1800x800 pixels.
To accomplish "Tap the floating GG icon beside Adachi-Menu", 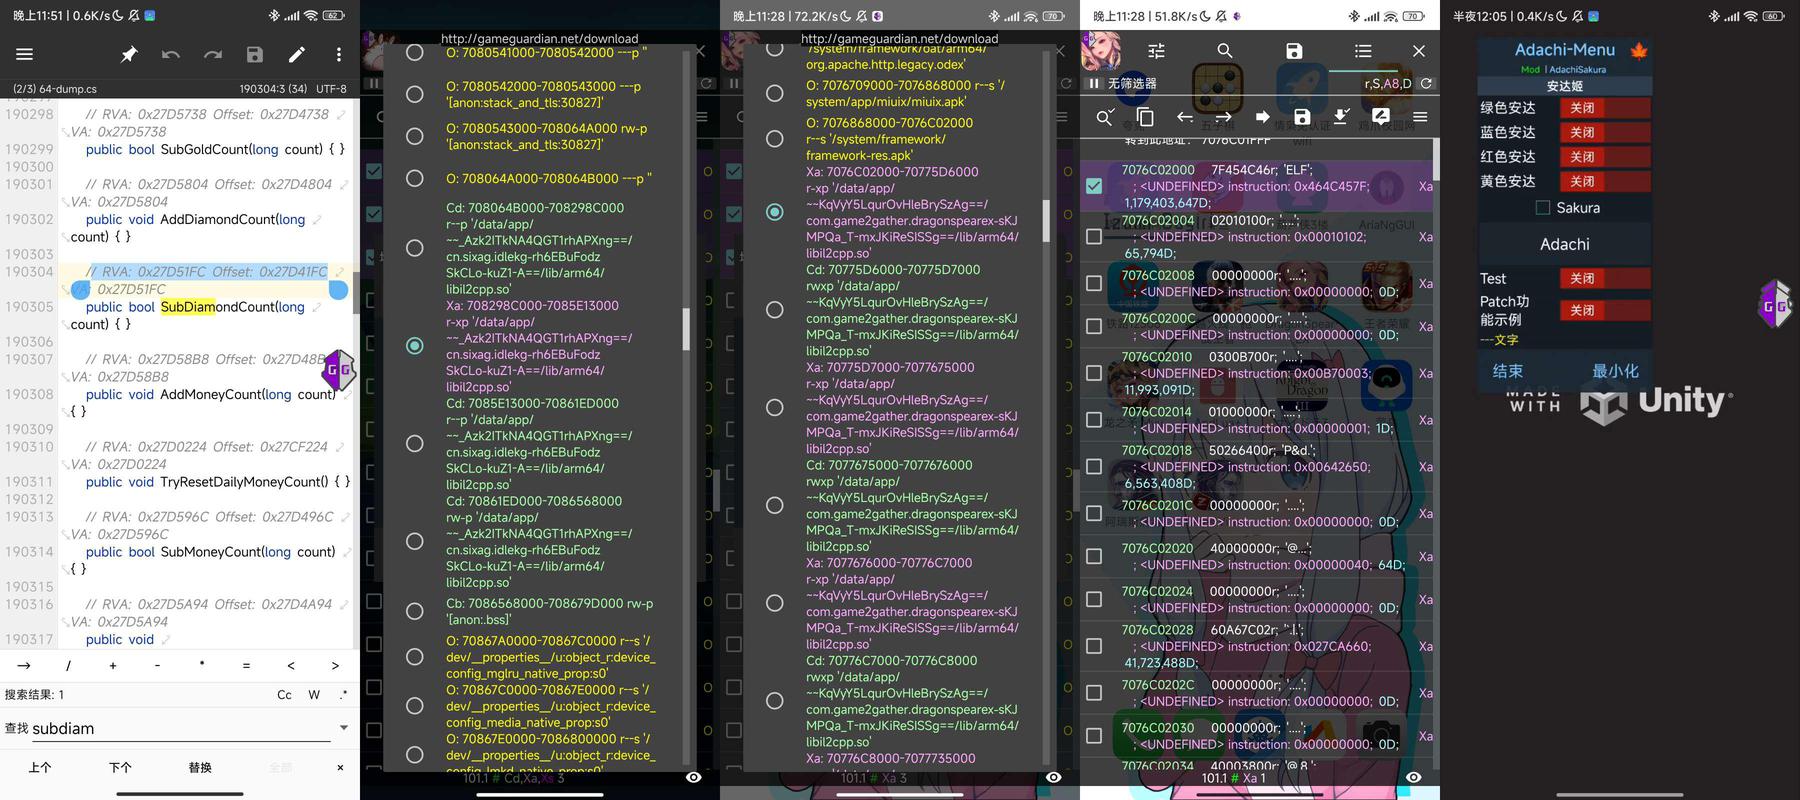I will [1776, 305].
